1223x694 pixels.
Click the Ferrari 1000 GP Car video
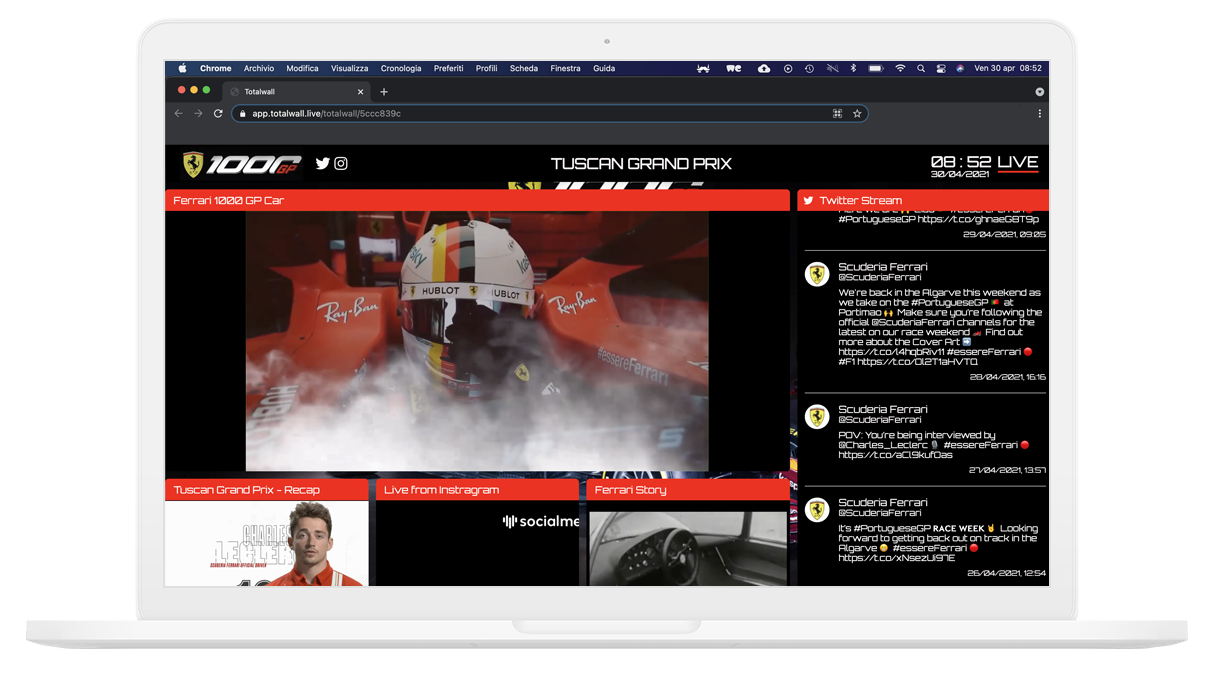tap(477, 341)
